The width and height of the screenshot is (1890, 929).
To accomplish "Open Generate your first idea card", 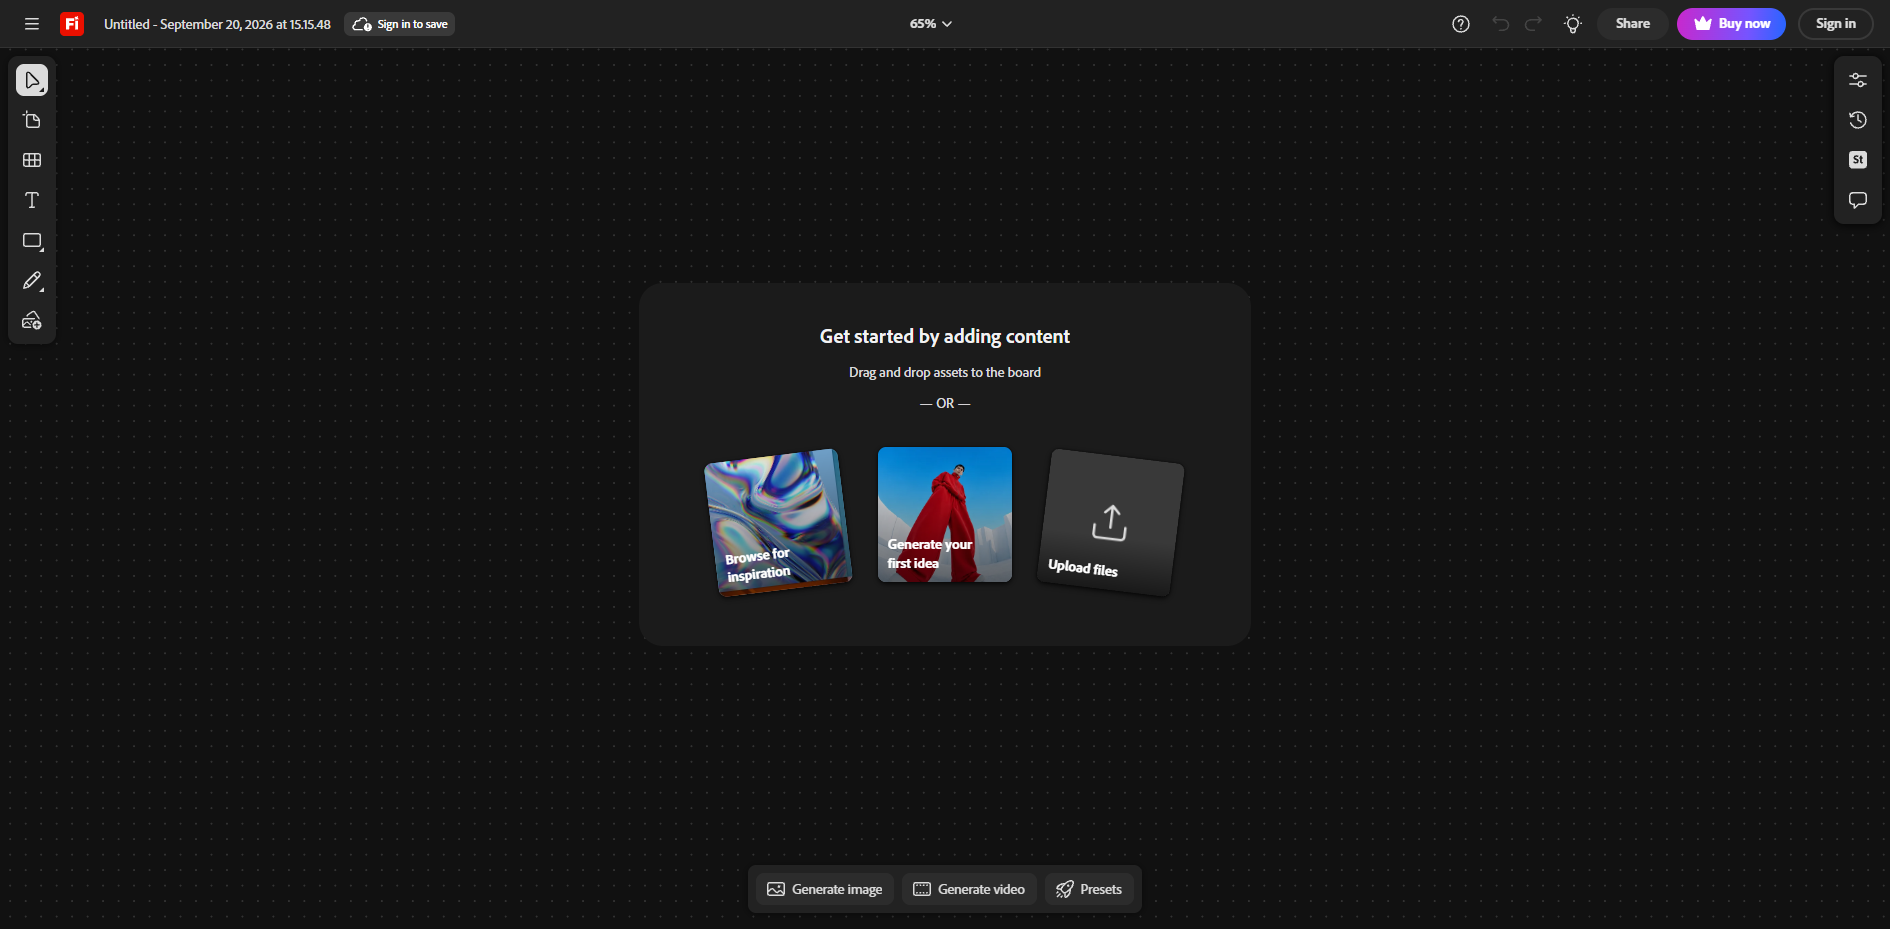I will (x=945, y=514).
